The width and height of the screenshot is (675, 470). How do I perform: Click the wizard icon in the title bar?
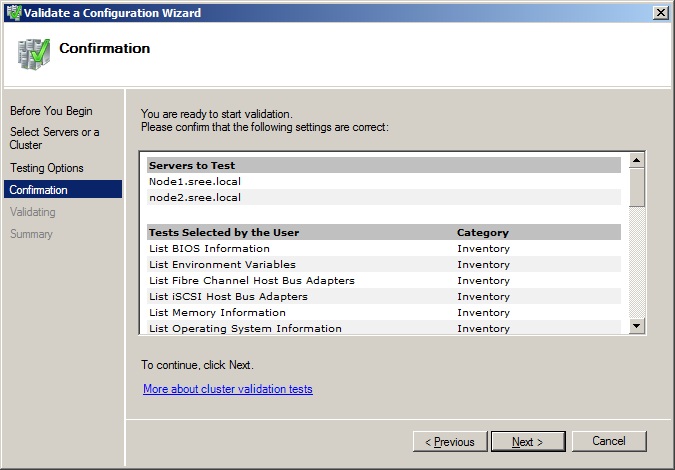click(13, 12)
